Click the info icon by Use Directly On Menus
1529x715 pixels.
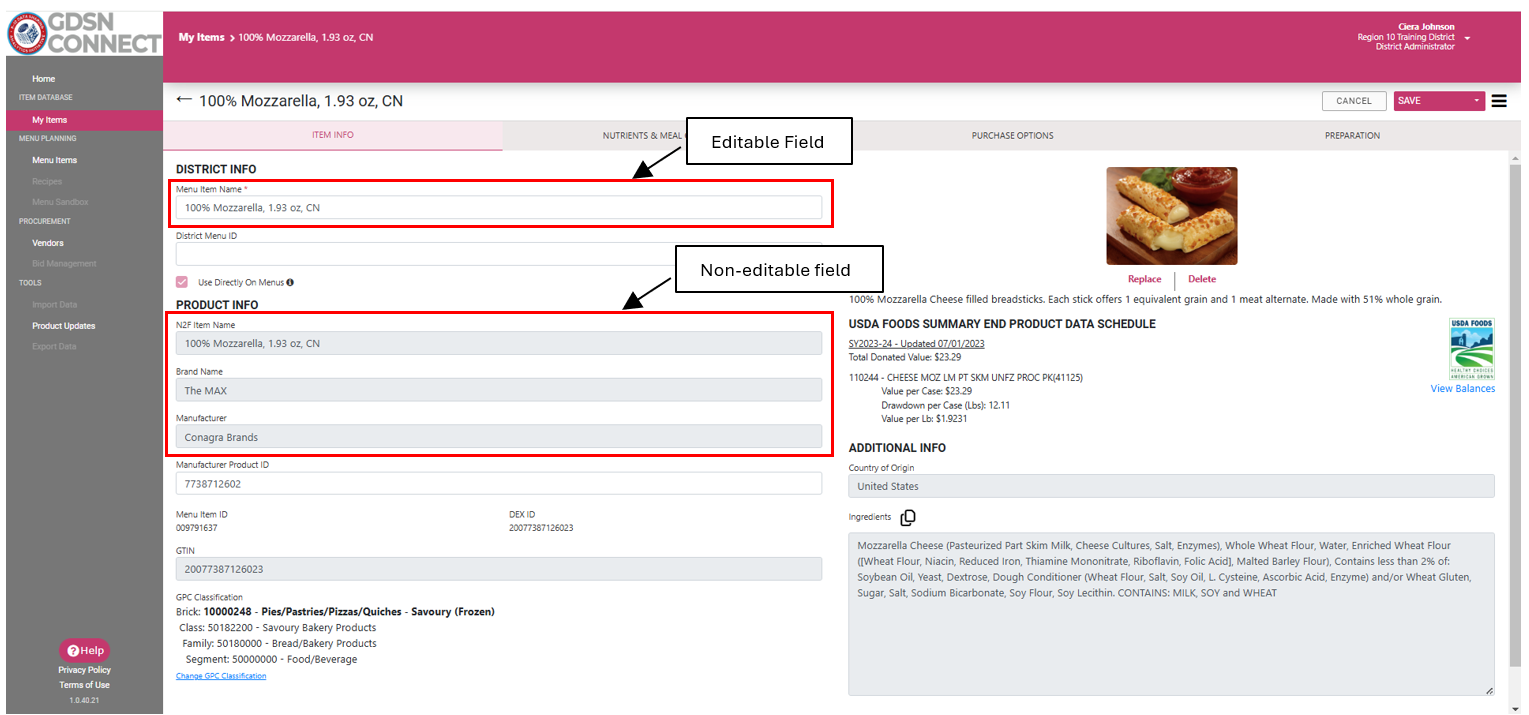click(x=290, y=283)
